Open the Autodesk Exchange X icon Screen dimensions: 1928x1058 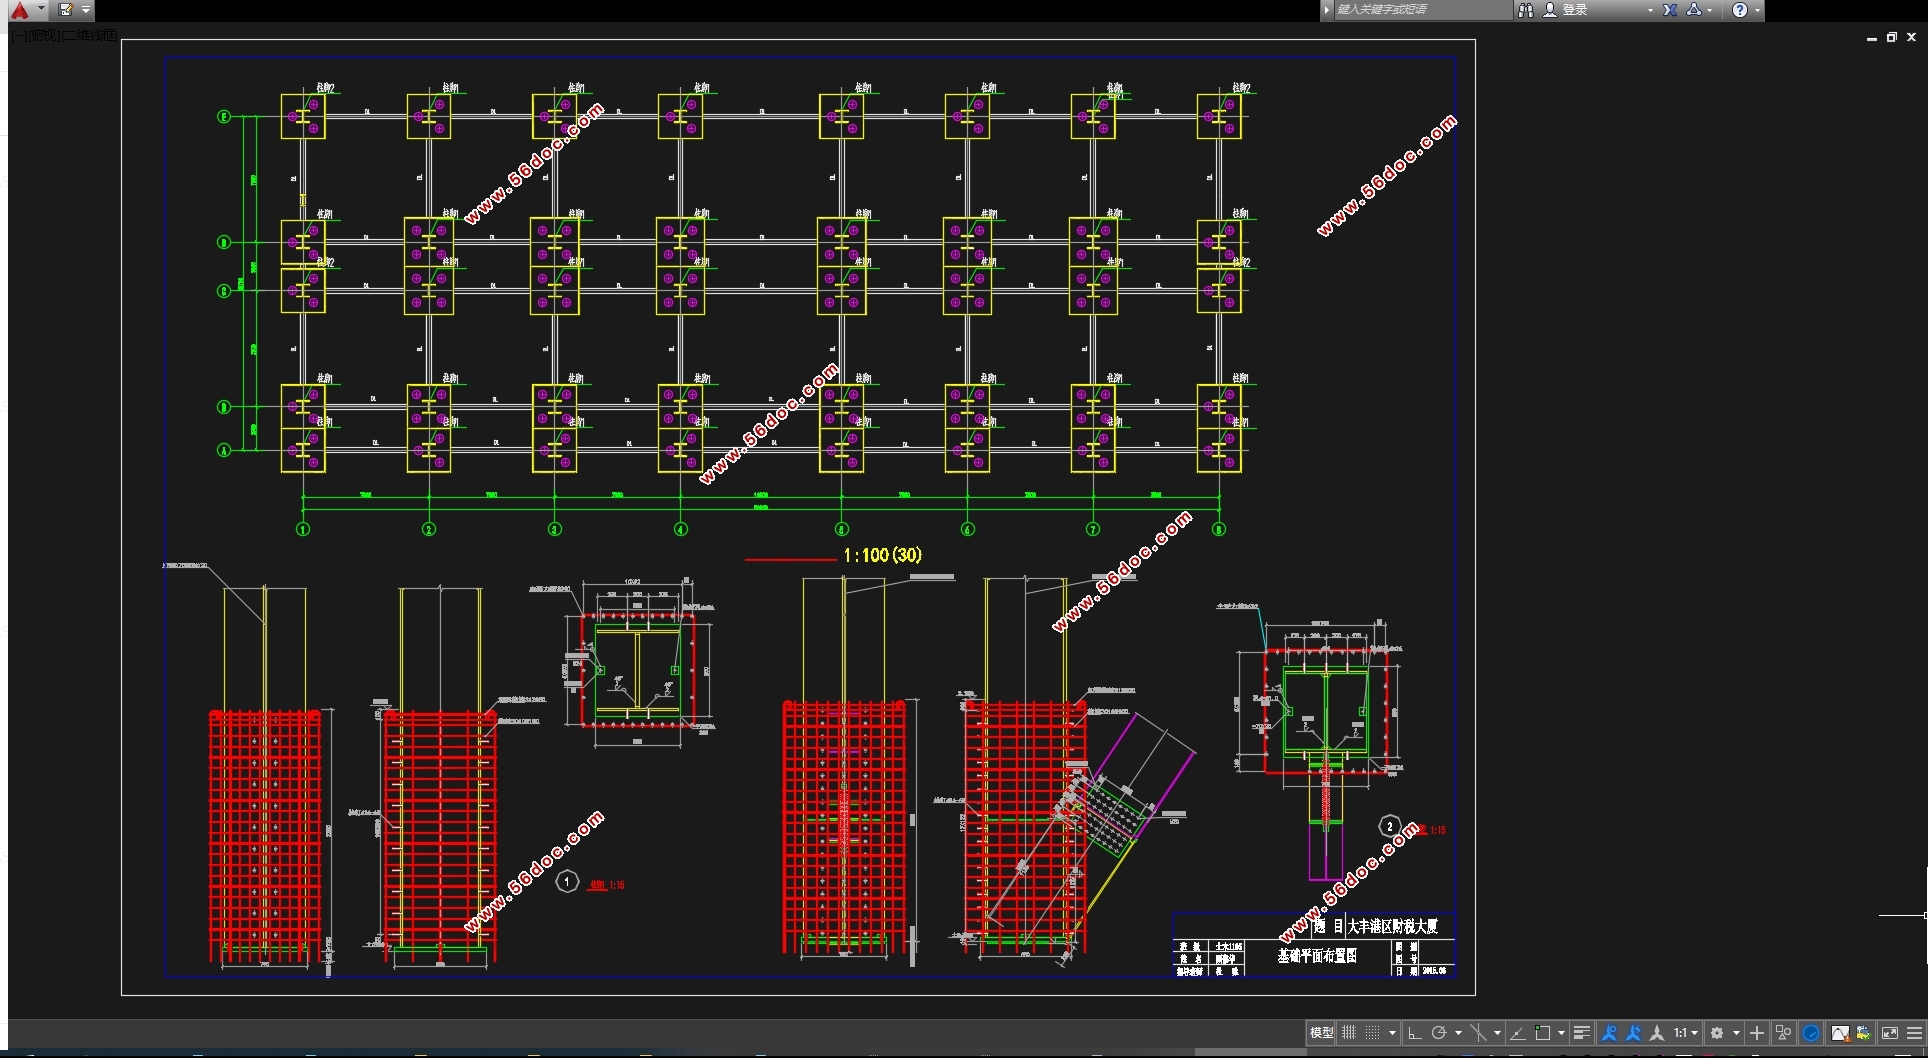1670,9
